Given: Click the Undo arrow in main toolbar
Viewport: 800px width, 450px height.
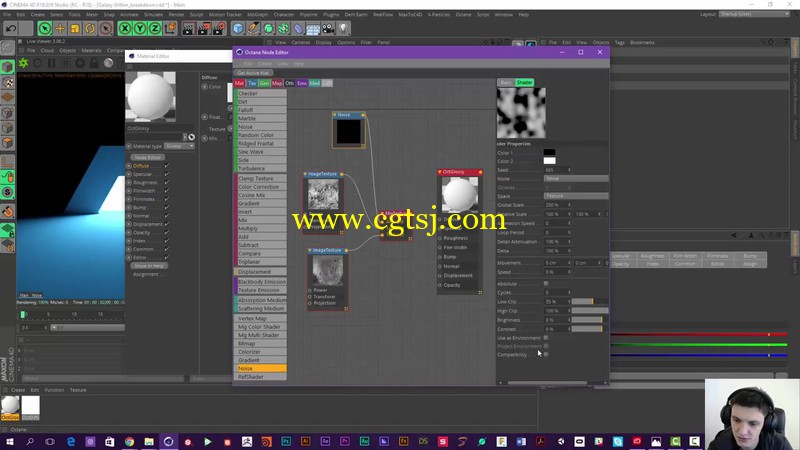Looking at the screenshot, I should pos(11,29).
